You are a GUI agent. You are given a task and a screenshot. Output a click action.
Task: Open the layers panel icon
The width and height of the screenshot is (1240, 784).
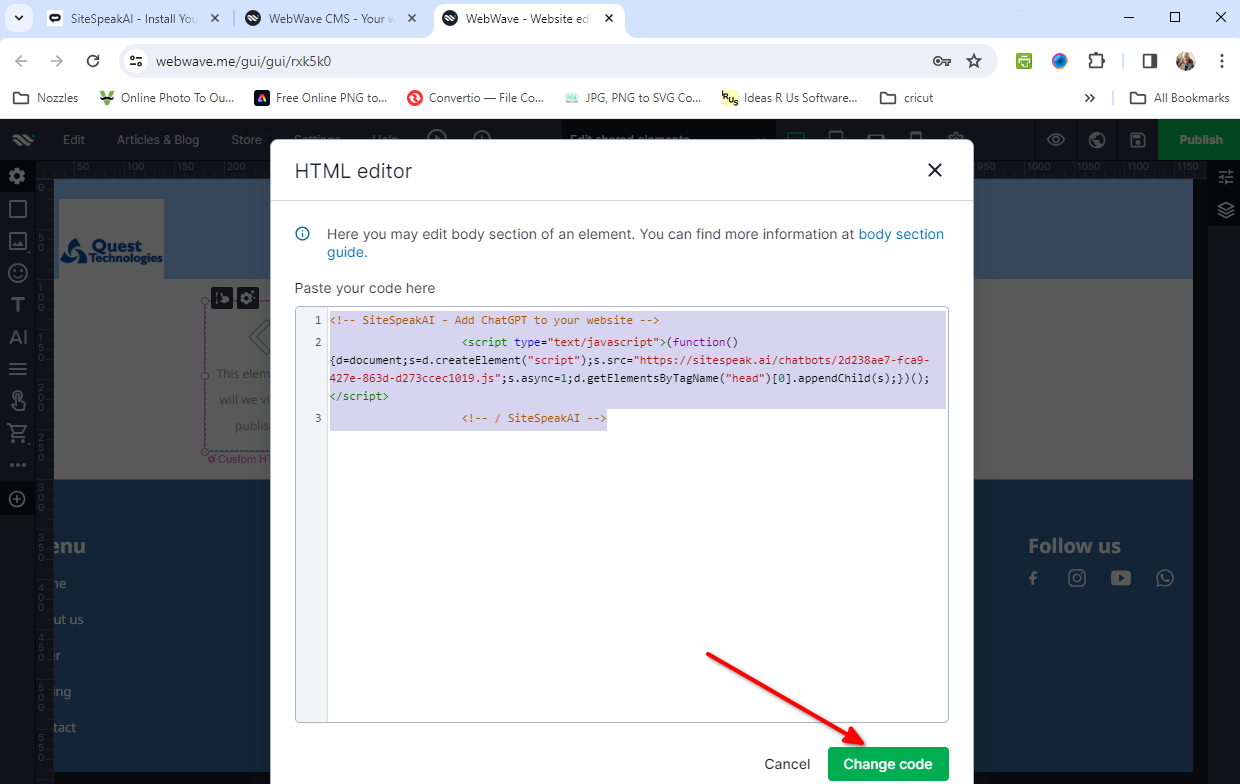pos(1226,210)
